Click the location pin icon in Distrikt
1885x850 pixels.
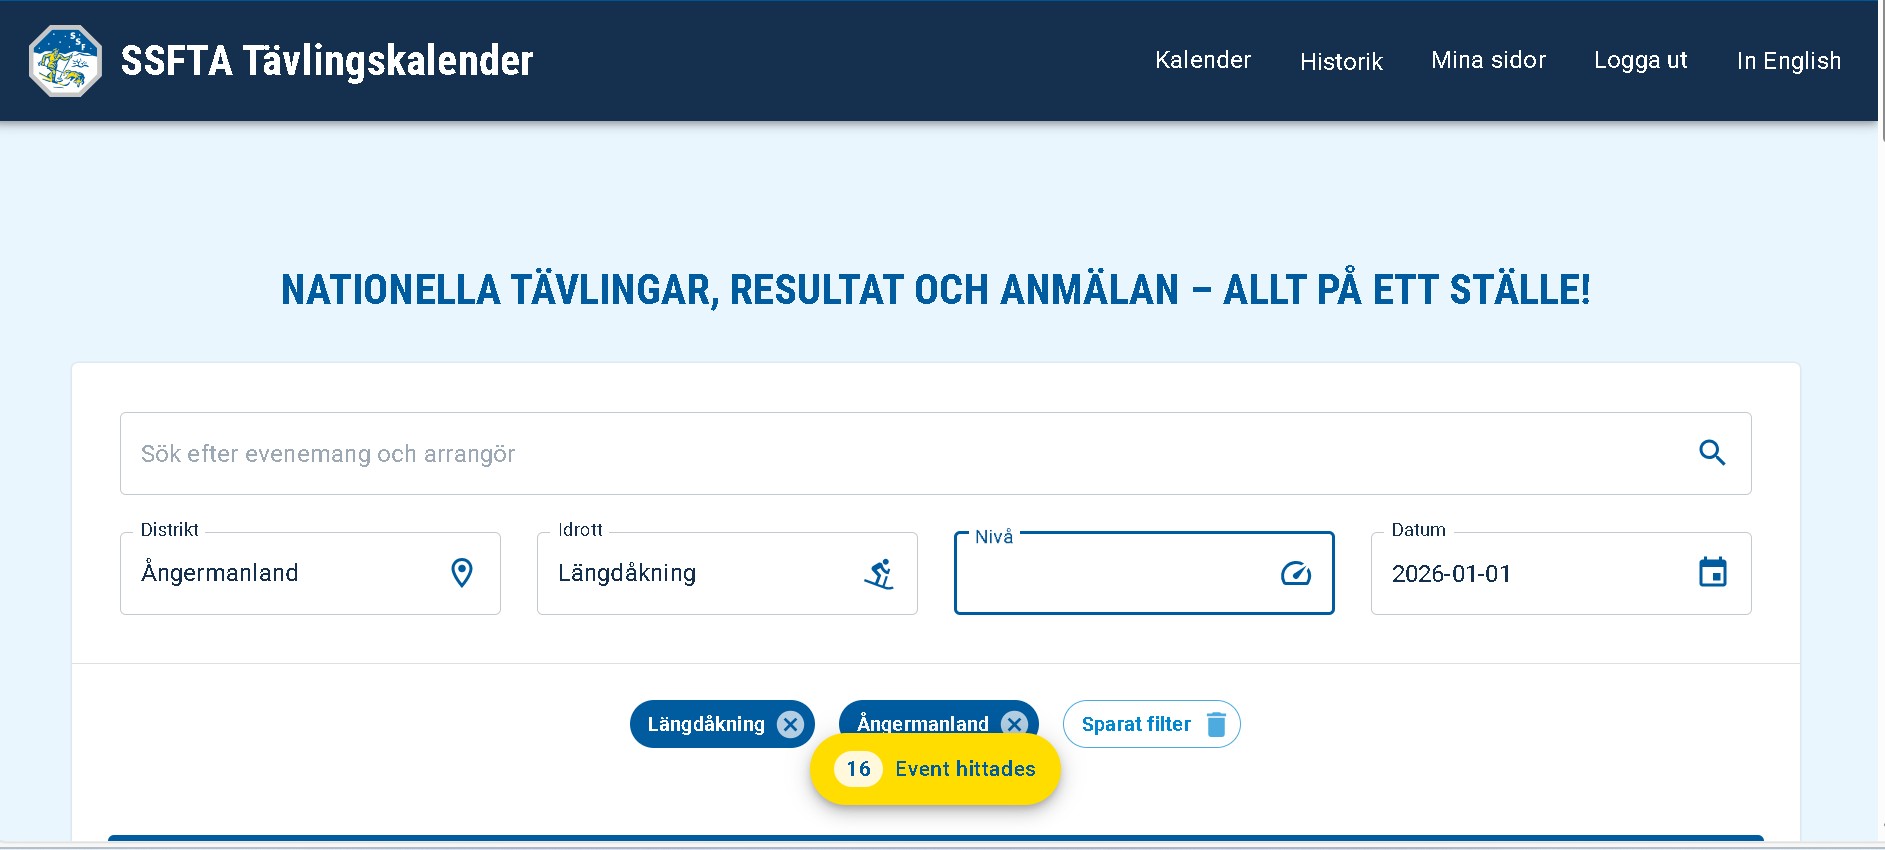[x=461, y=573]
